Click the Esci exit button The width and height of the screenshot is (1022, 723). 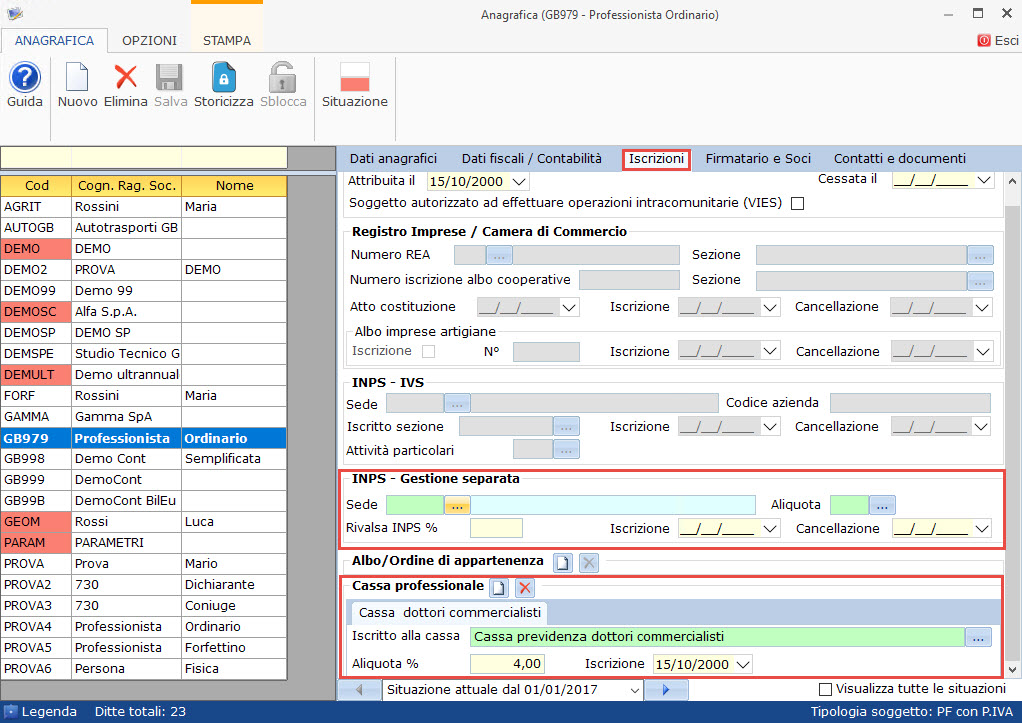[x=998, y=41]
